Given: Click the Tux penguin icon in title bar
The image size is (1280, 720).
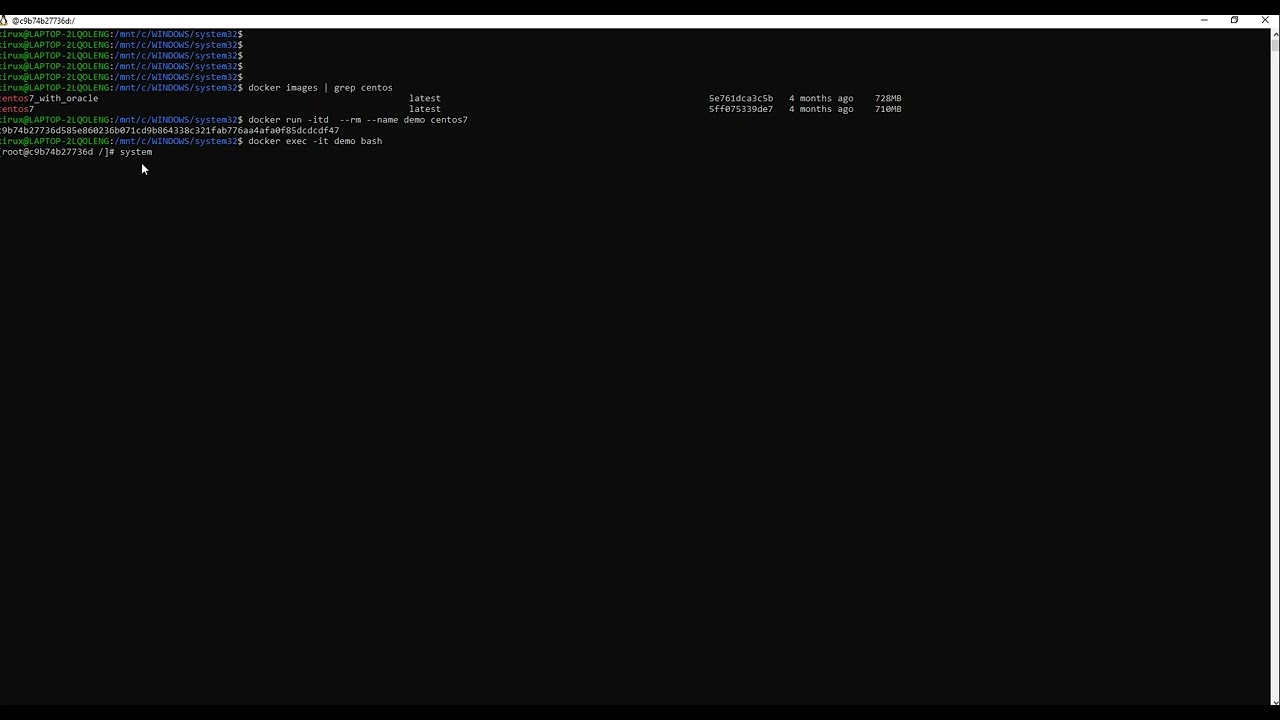Looking at the screenshot, I should click(x=4, y=20).
